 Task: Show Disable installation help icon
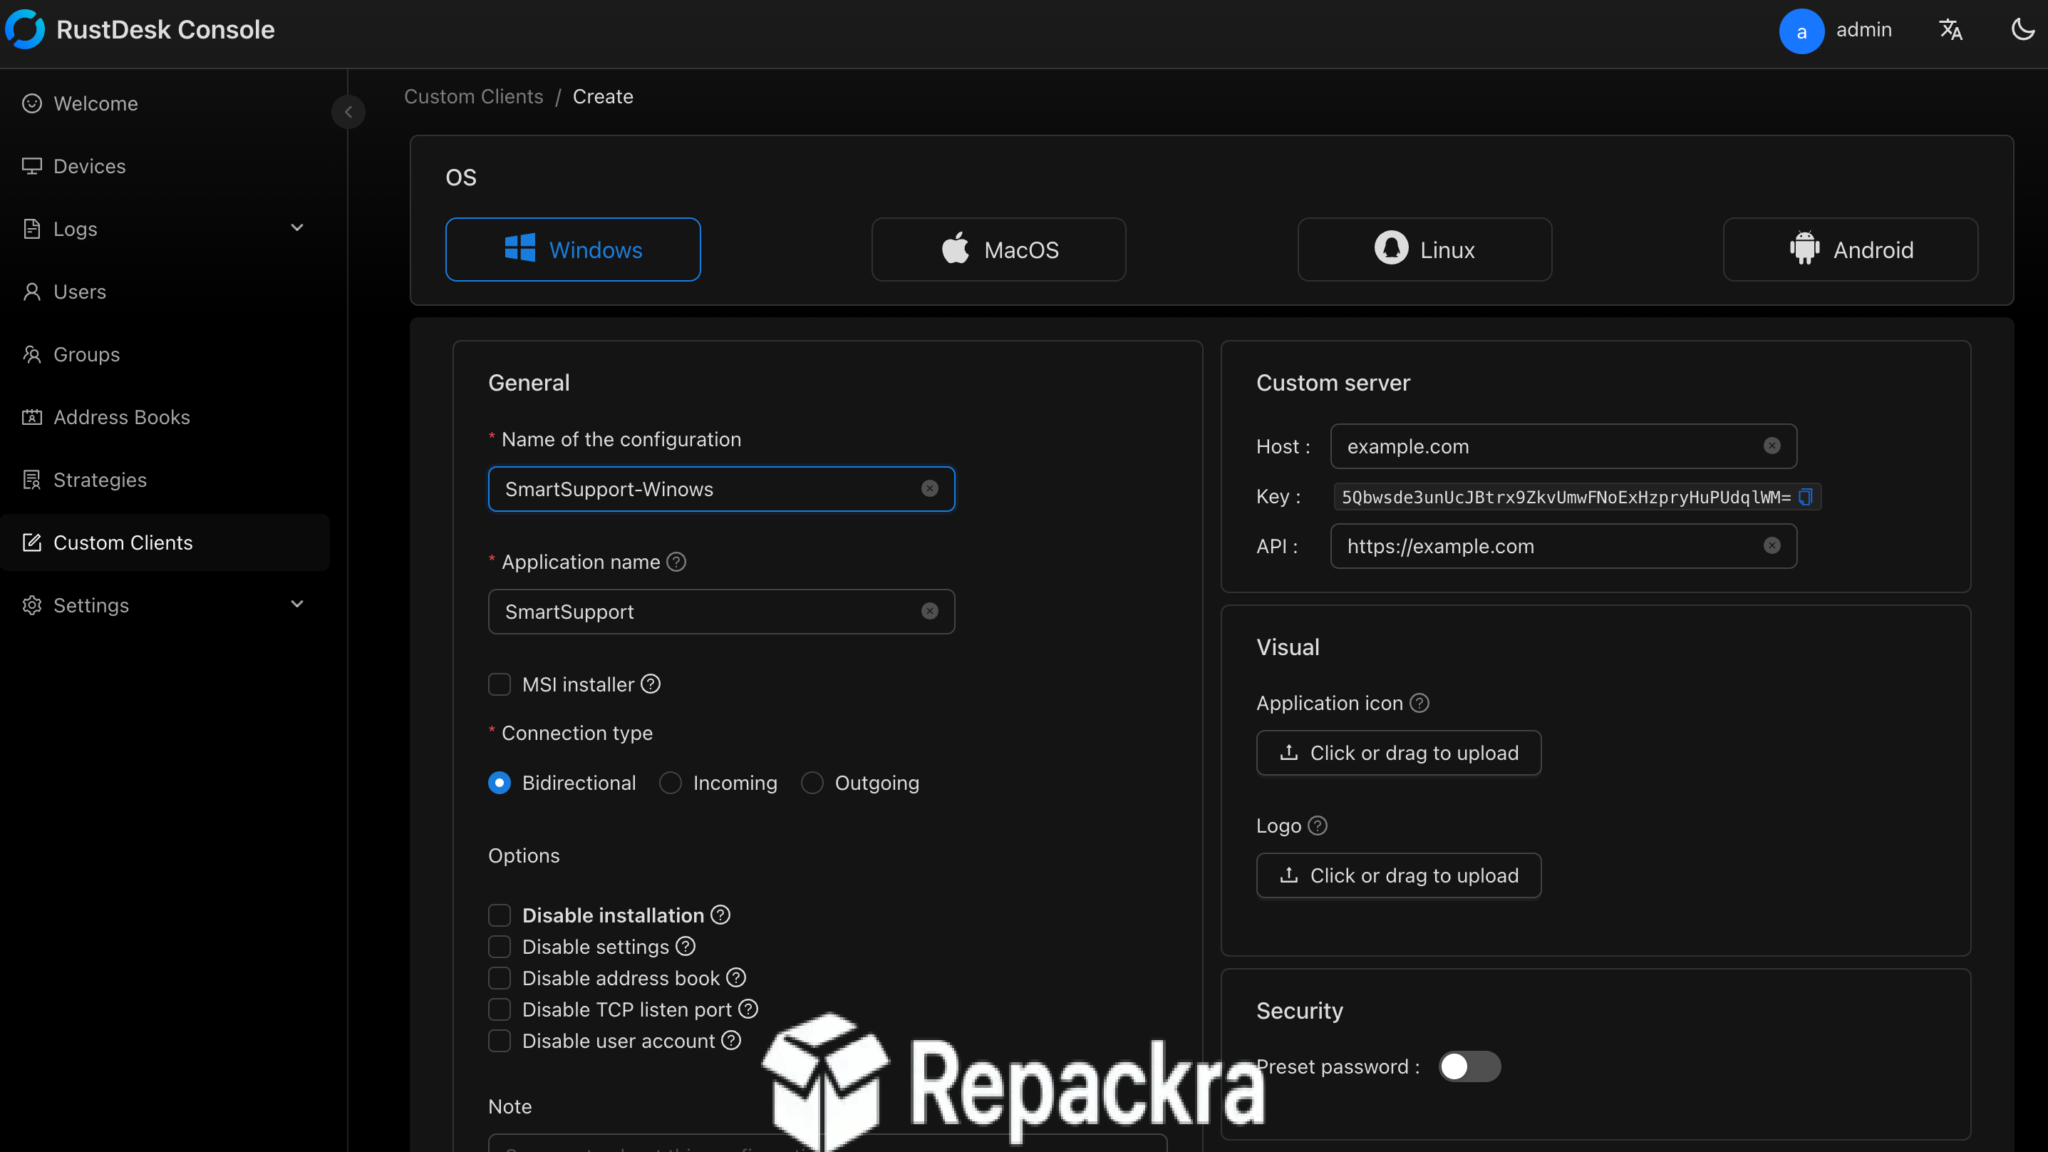click(x=721, y=915)
